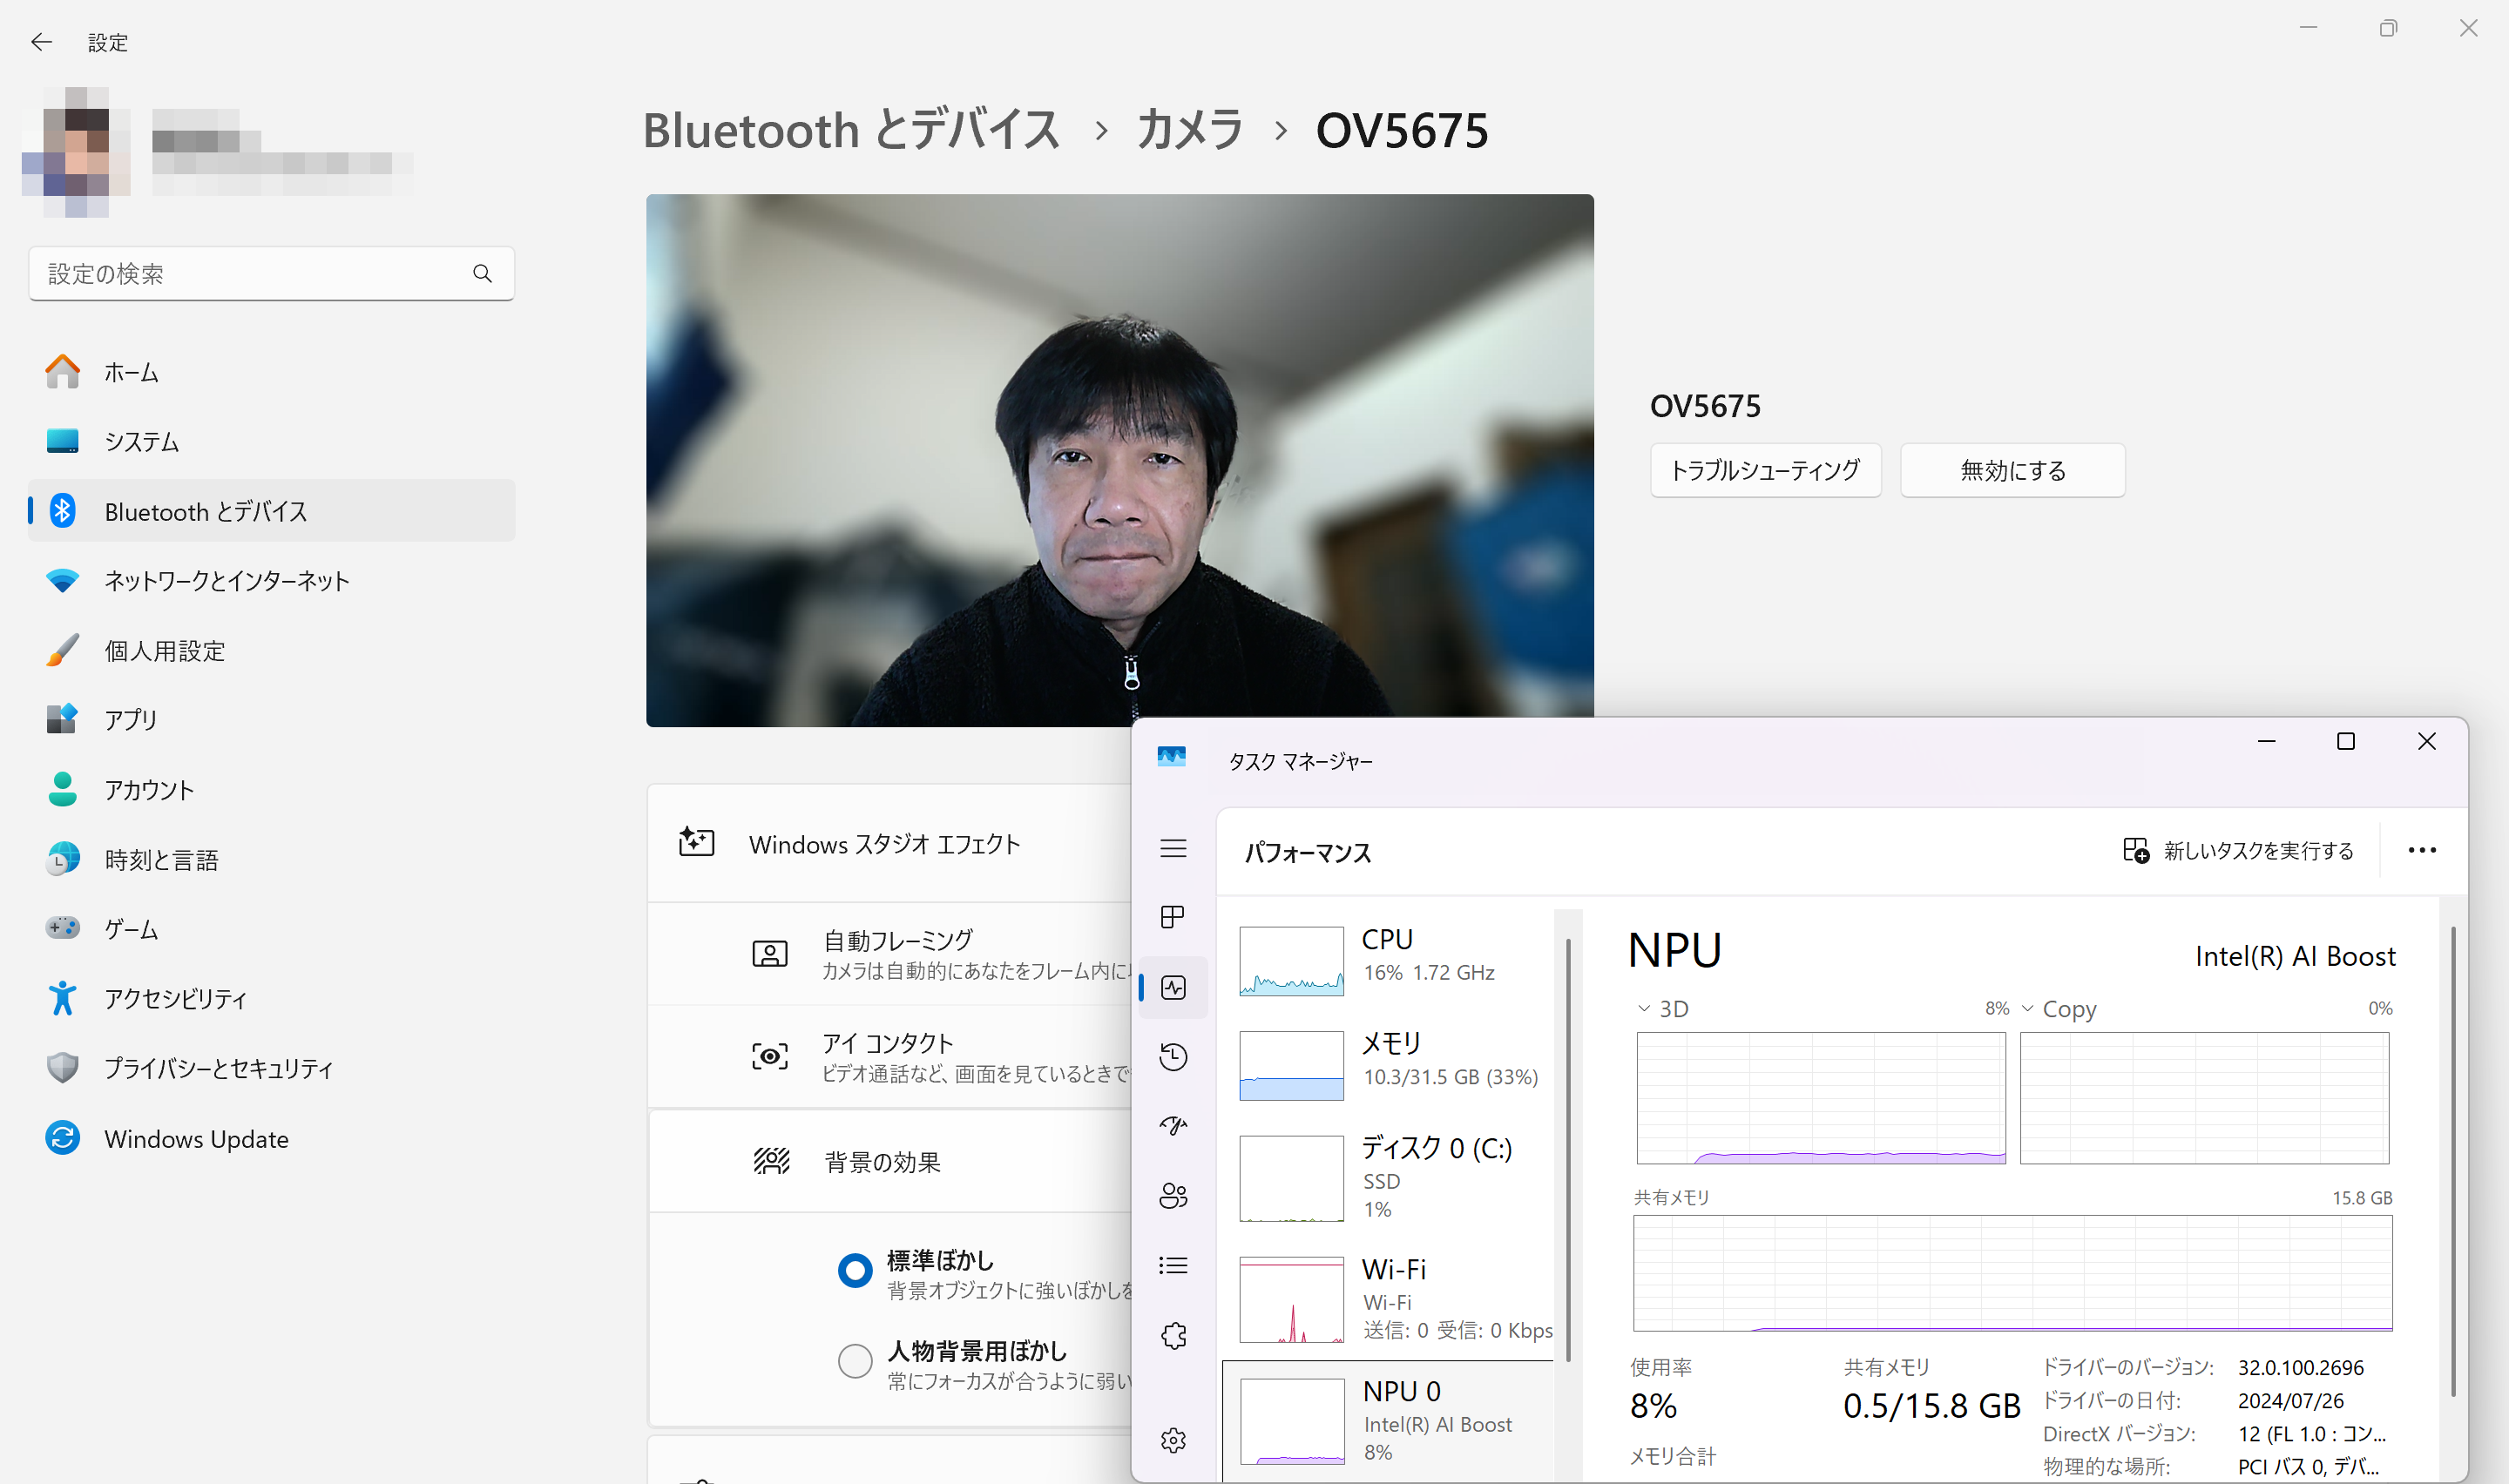This screenshot has width=2509, height=1484.
Task: Click the 無効にする button
Action: click(x=2012, y=470)
